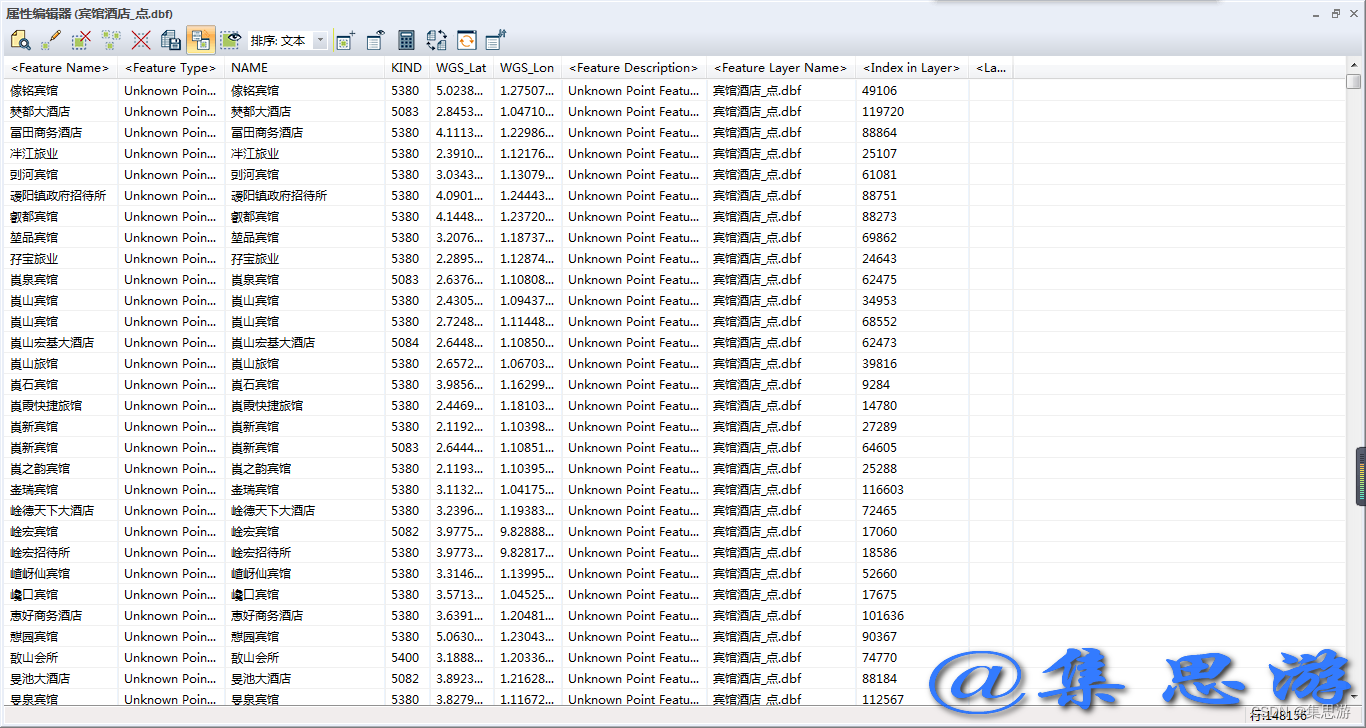Click the cell with index 68552
Viewport: 1366px width, 728px height.
(x=912, y=321)
